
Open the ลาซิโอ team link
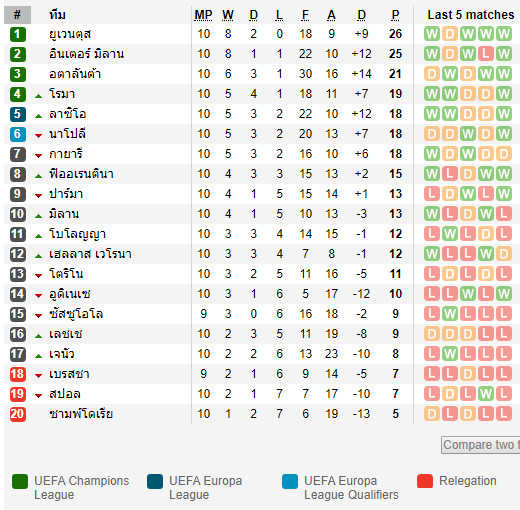pyautogui.click(x=68, y=114)
